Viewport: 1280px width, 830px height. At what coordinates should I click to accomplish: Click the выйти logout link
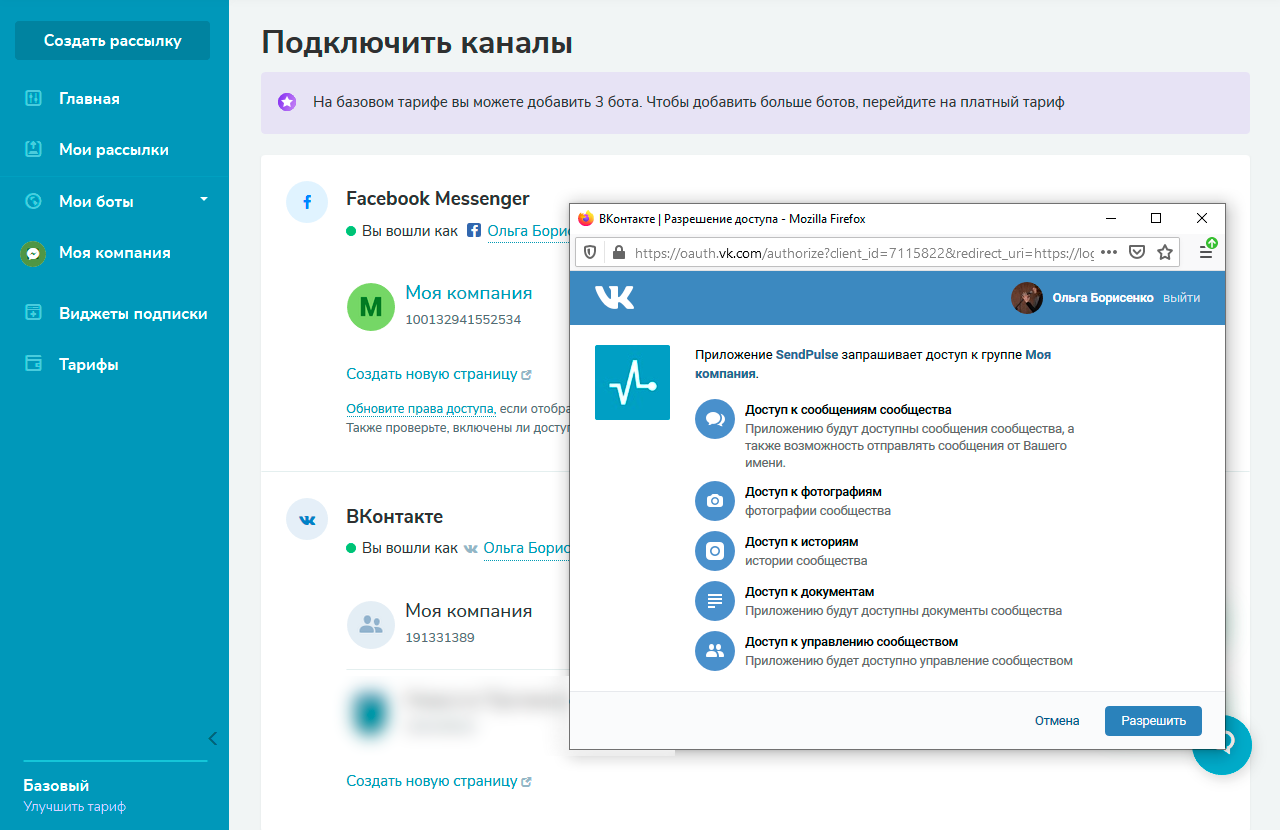(x=1182, y=298)
